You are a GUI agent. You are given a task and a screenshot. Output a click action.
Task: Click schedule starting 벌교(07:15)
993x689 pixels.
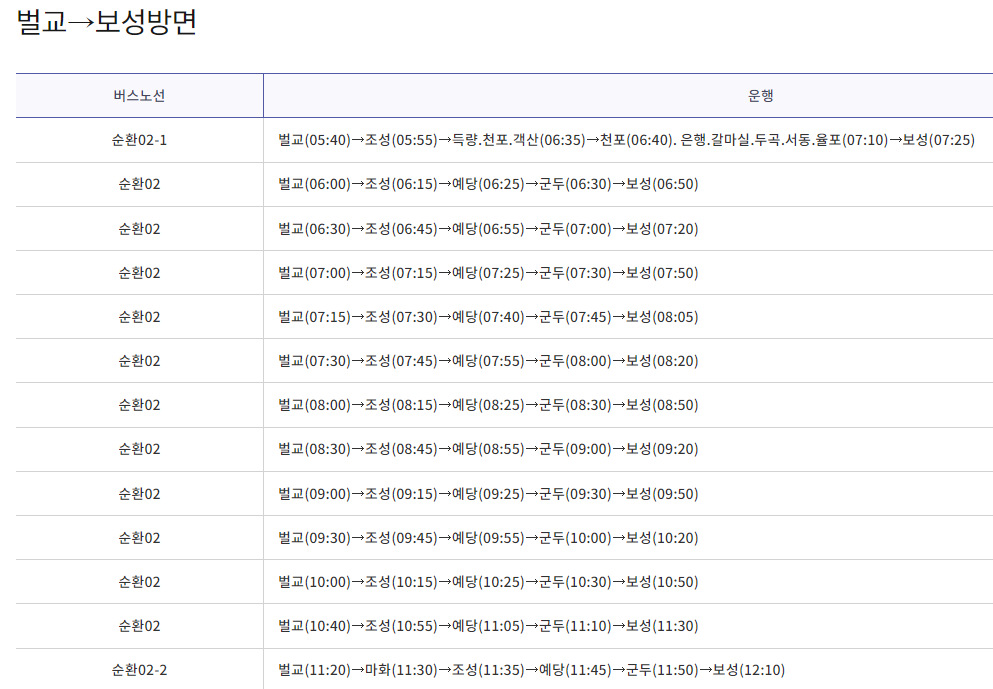coord(488,317)
